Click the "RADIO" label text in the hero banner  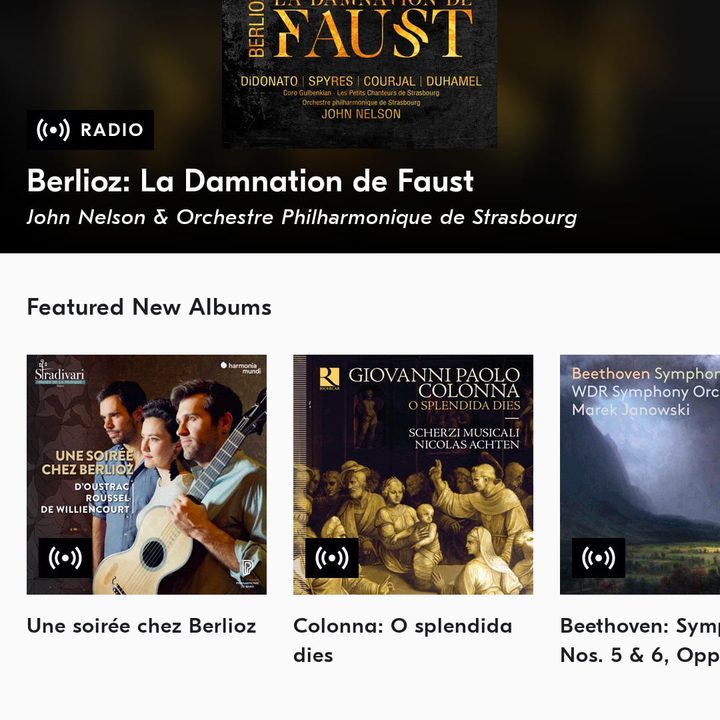pyautogui.click(x=112, y=130)
